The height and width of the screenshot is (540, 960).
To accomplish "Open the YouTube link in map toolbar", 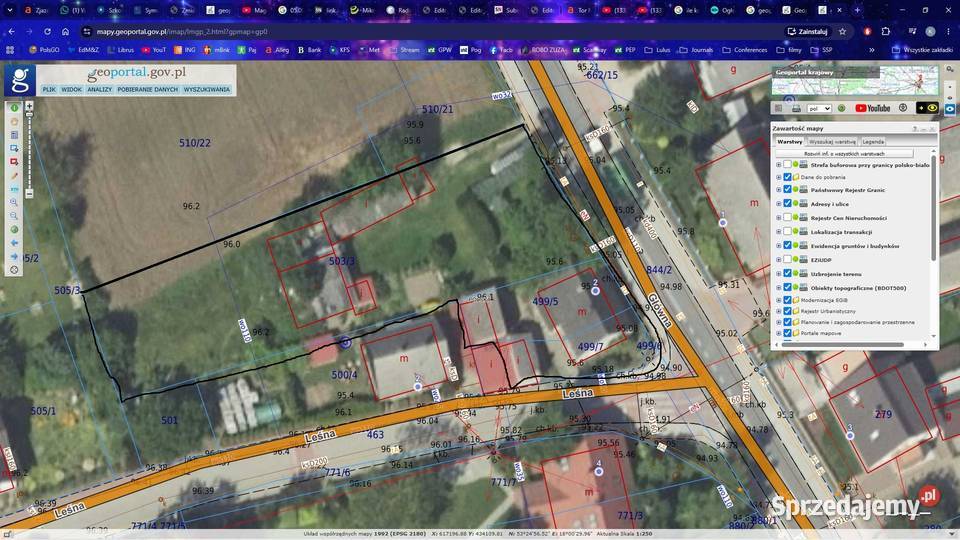I will pos(872,108).
